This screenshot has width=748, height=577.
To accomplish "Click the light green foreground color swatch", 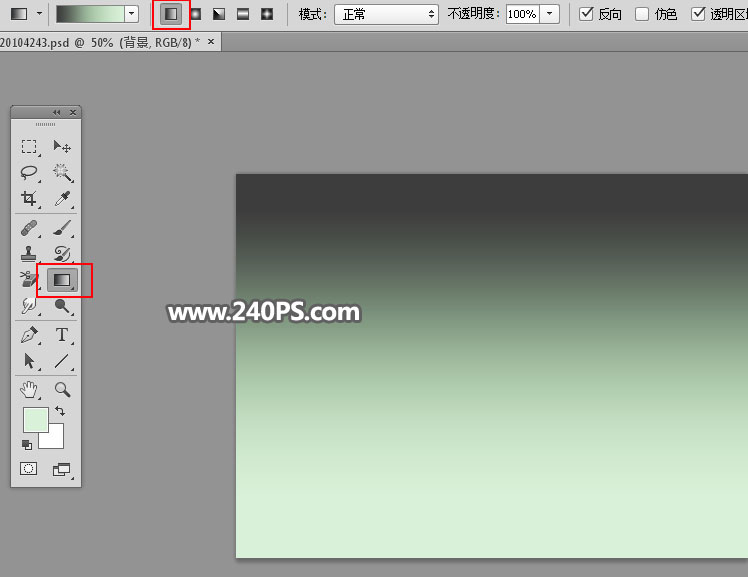I will tap(34, 419).
